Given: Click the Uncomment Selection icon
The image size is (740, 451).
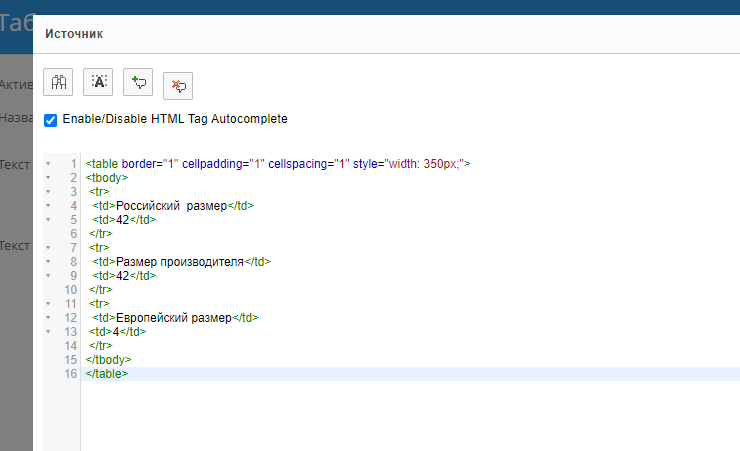Looking at the screenshot, I should (178, 86).
